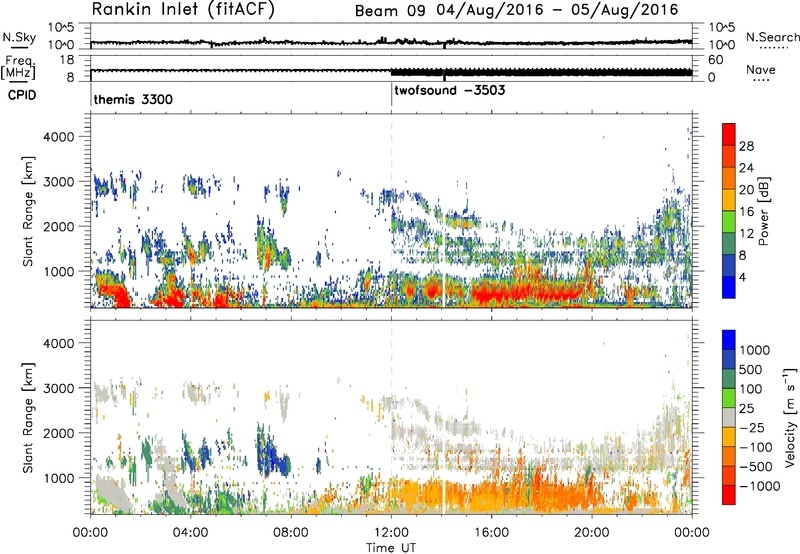Screen dimensions: 800x554
Task: Click the 'twofsound -3503' CPID label
Action: coord(449,90)
